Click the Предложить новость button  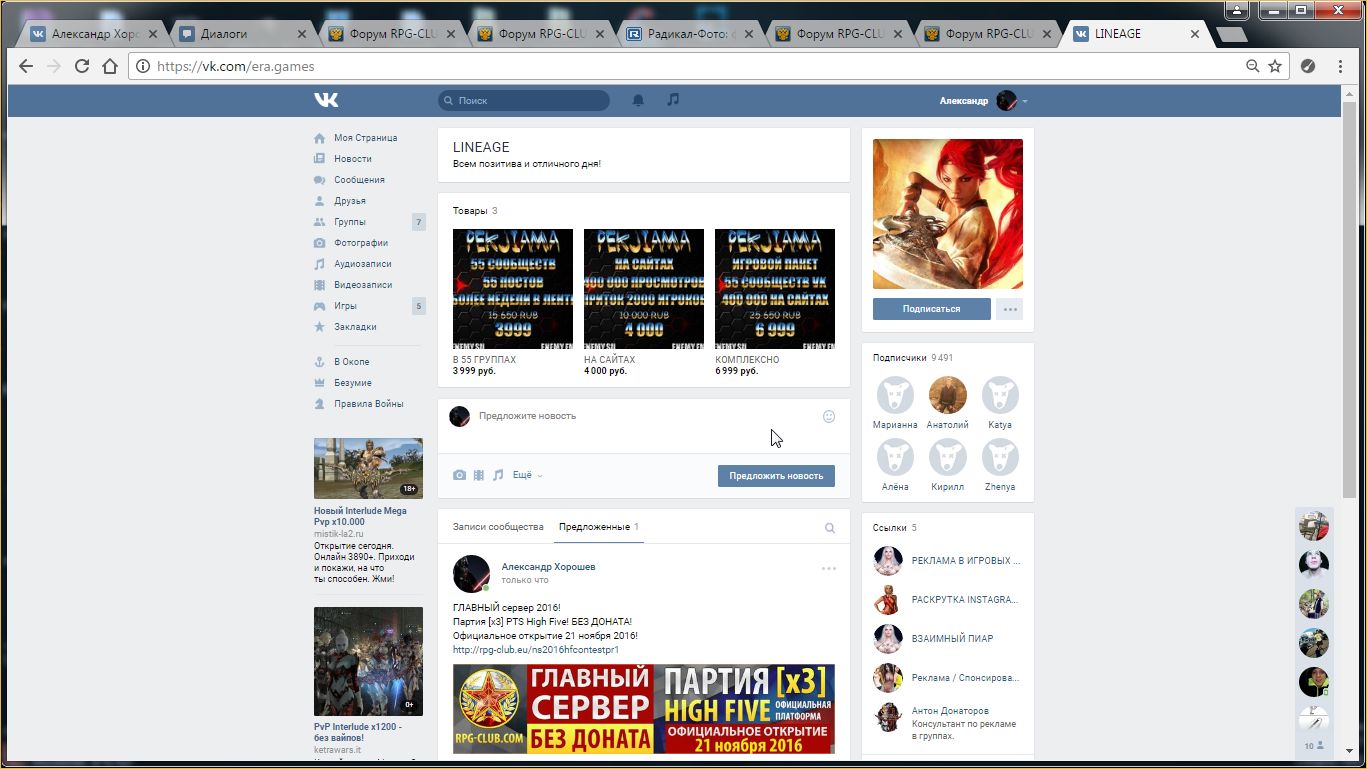(776, 476)
